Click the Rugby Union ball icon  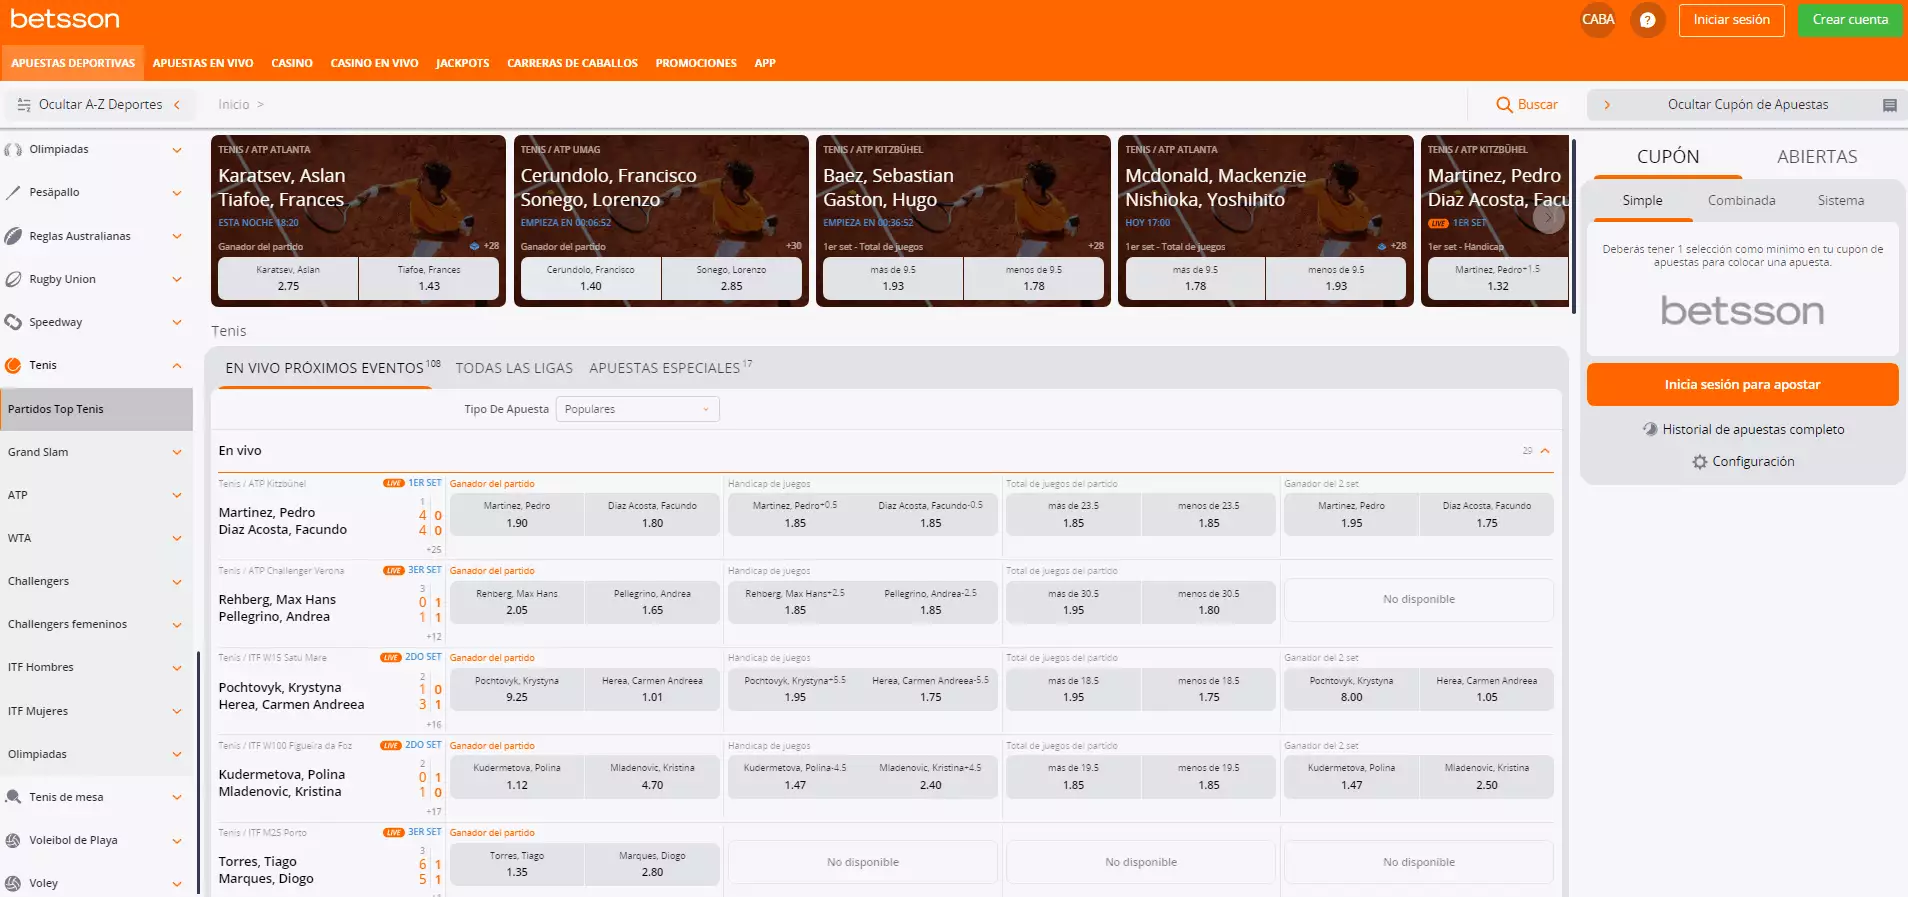tap(13, 280)
